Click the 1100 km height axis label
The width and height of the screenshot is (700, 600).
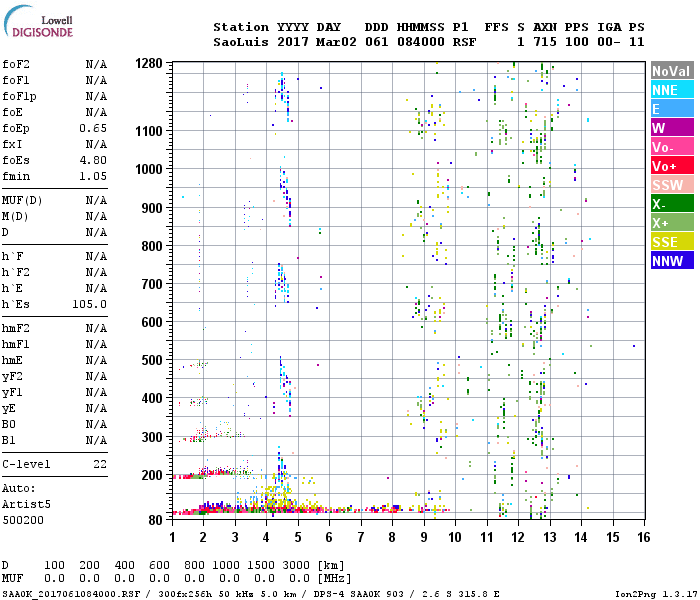(149, 131)
